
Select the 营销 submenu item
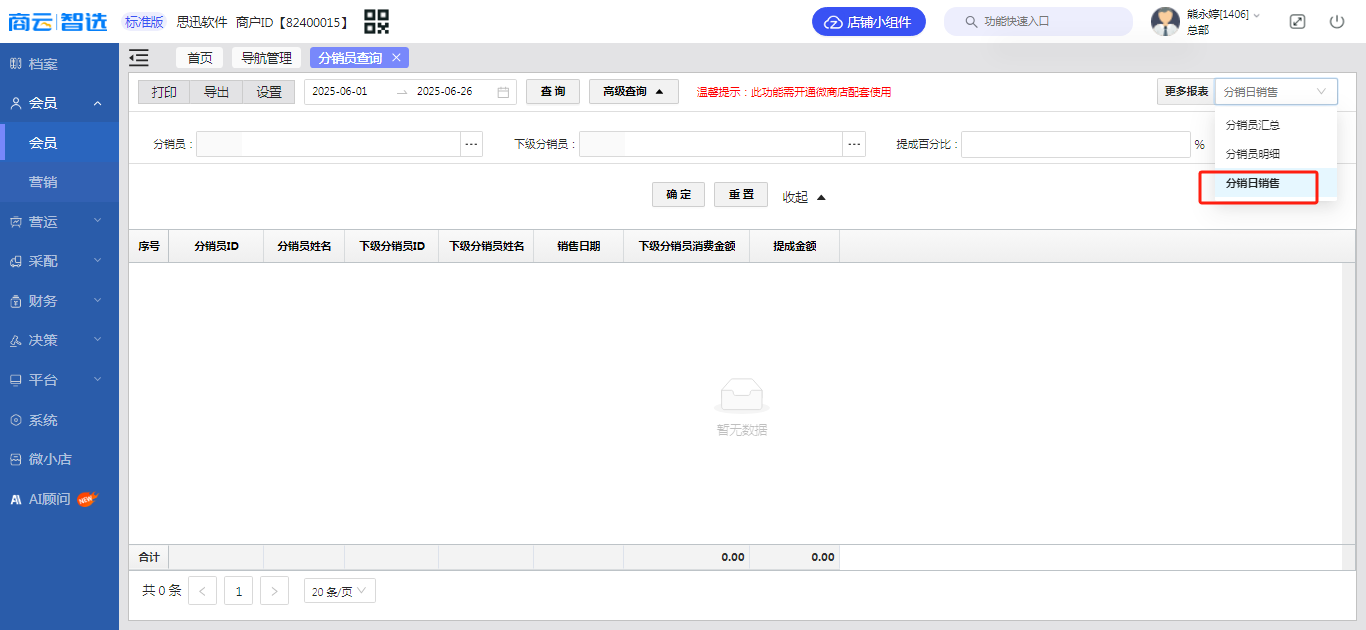coord(59,182)
